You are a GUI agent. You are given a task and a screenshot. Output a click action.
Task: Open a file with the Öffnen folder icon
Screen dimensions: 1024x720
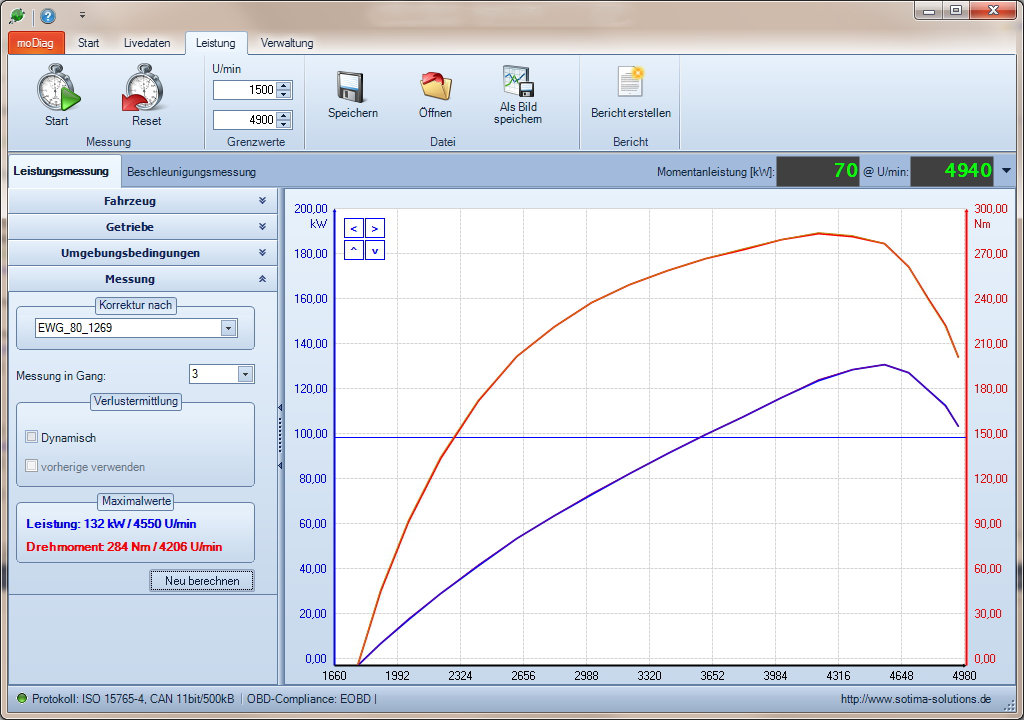436,86
